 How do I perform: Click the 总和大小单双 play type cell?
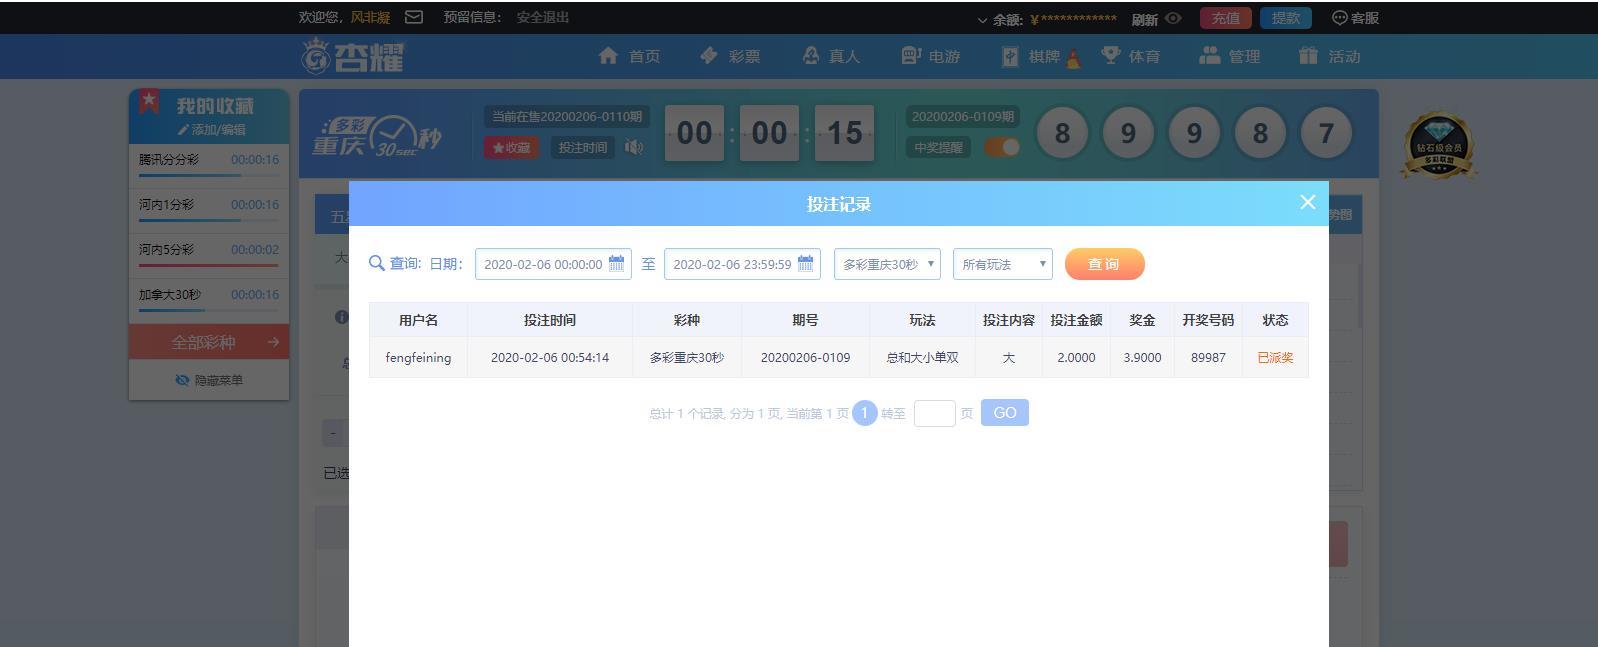[x=922, y=357]
